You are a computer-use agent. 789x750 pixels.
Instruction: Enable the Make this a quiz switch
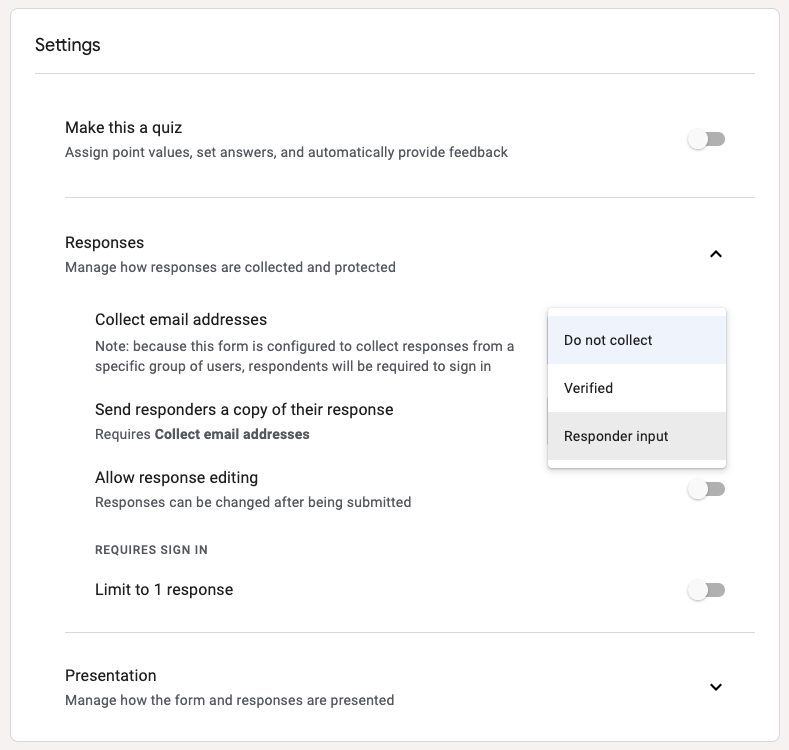pyautogui.click(x=706, y=140)
